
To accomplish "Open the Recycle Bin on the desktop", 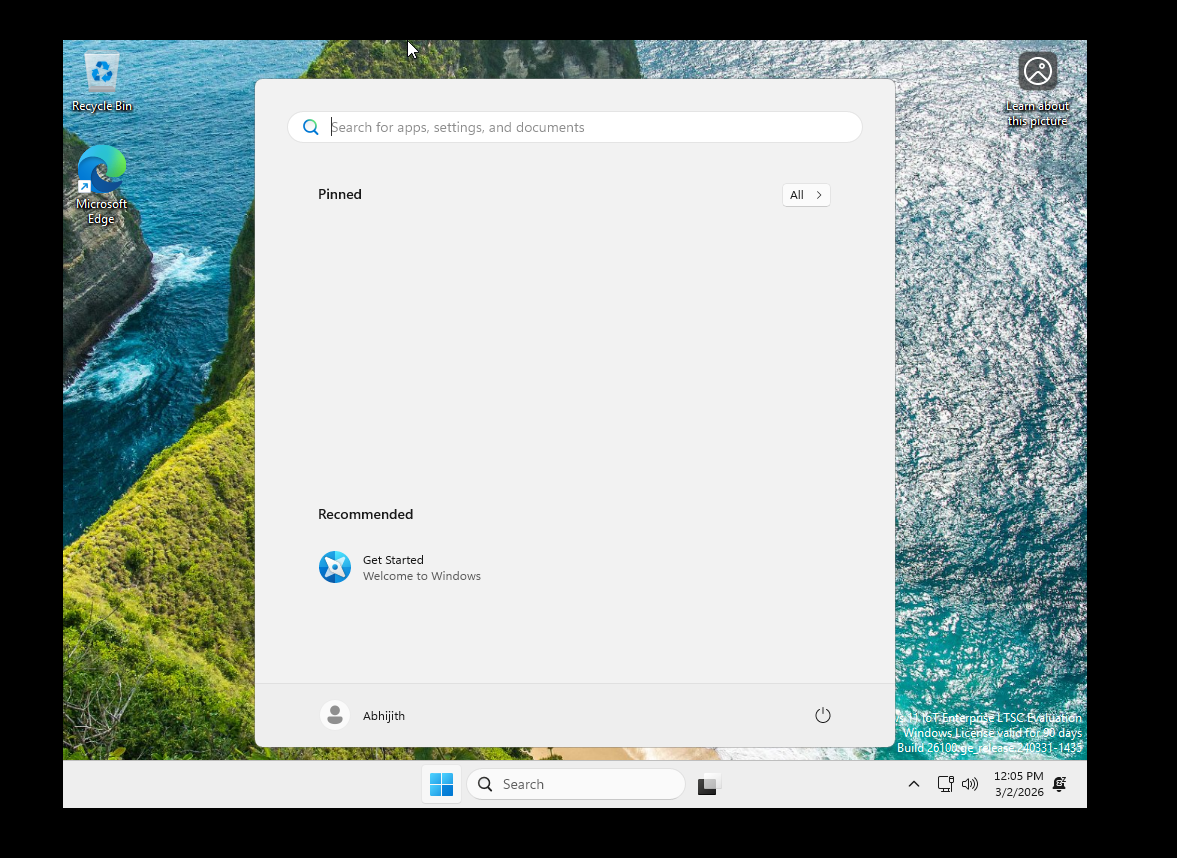I will [101, 72].
